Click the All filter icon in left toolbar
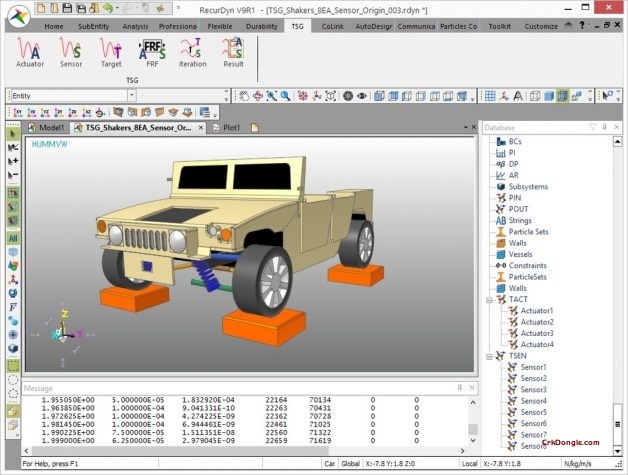This screenshot has width=628, height=475. (13, 239)
